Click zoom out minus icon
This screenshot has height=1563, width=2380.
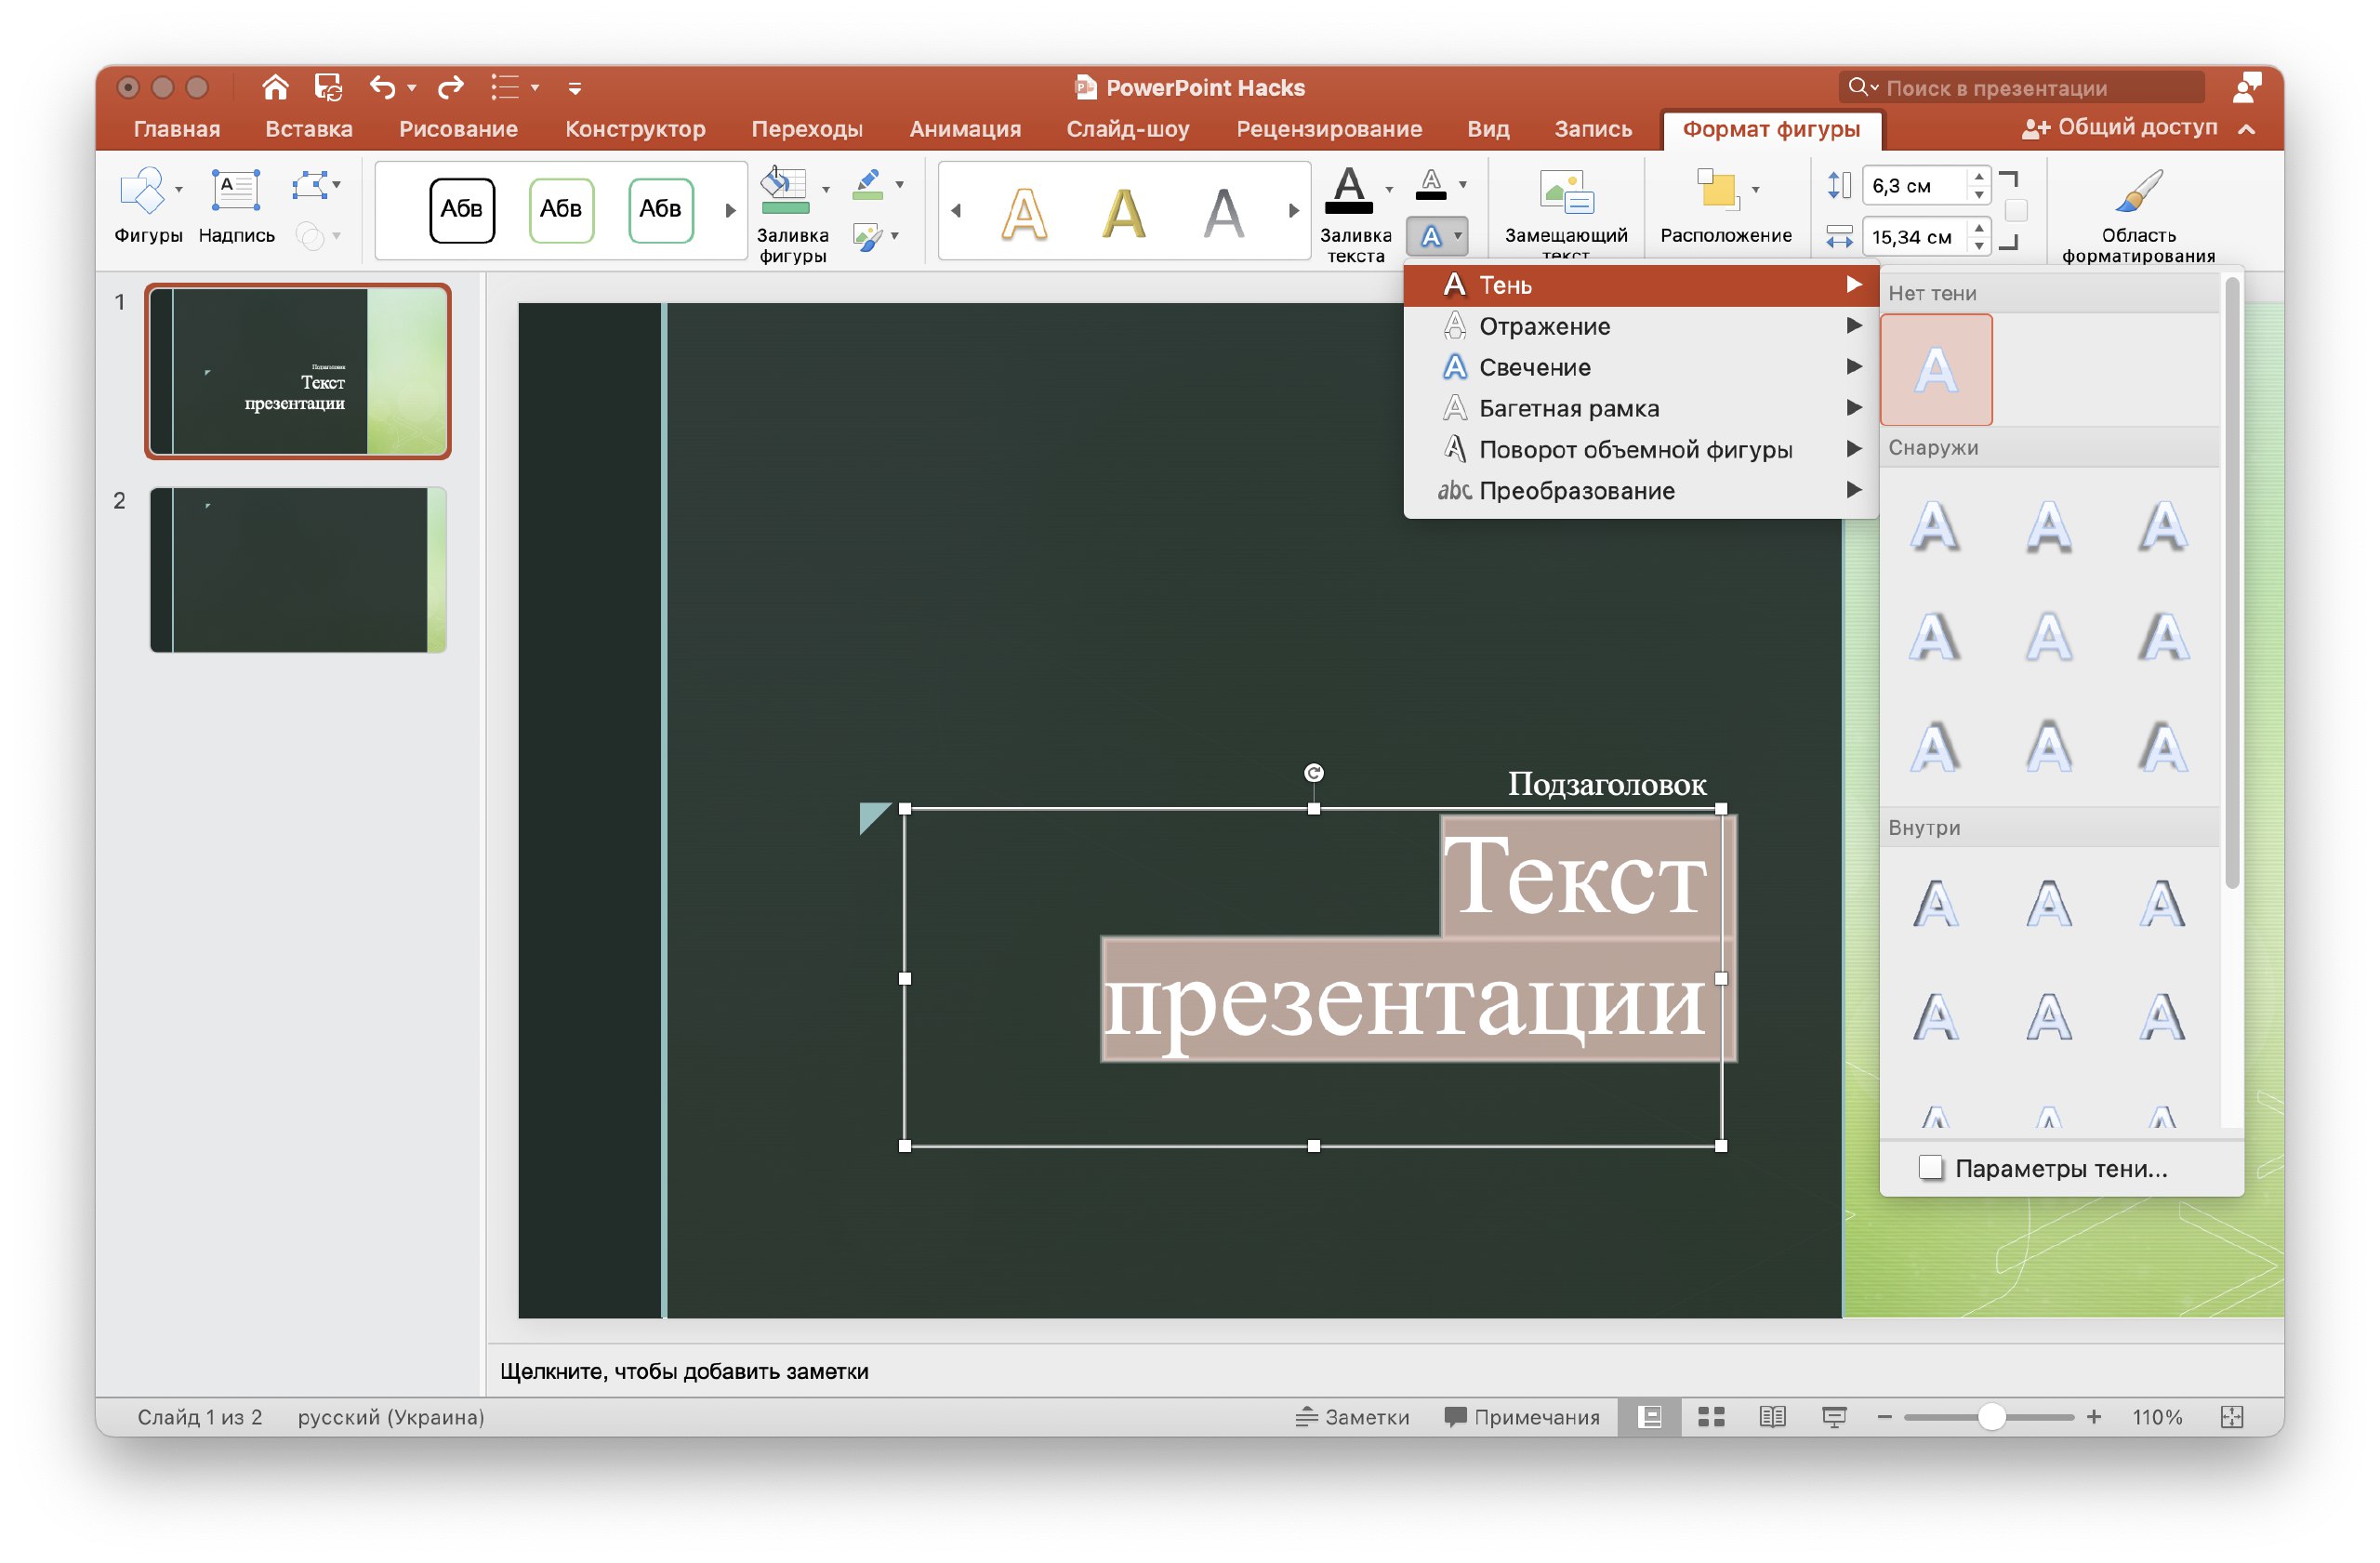pyautogui.click(x=1885, y=1417)
